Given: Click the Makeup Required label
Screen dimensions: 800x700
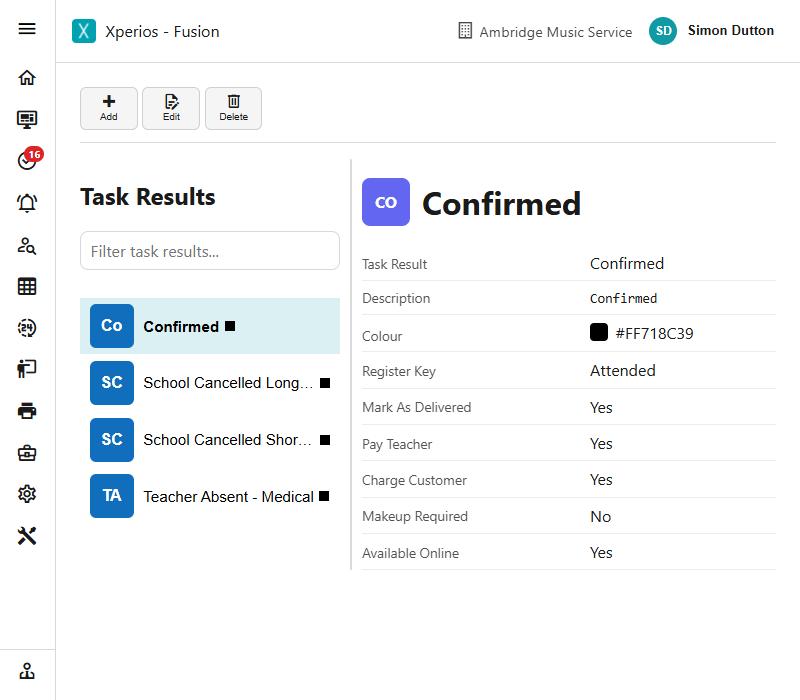Looking at the screenshot, I should click(x=415, y=516).
